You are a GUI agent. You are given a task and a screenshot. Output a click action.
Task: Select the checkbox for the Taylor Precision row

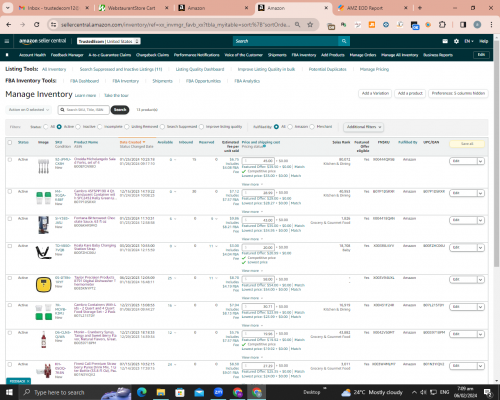10,278
